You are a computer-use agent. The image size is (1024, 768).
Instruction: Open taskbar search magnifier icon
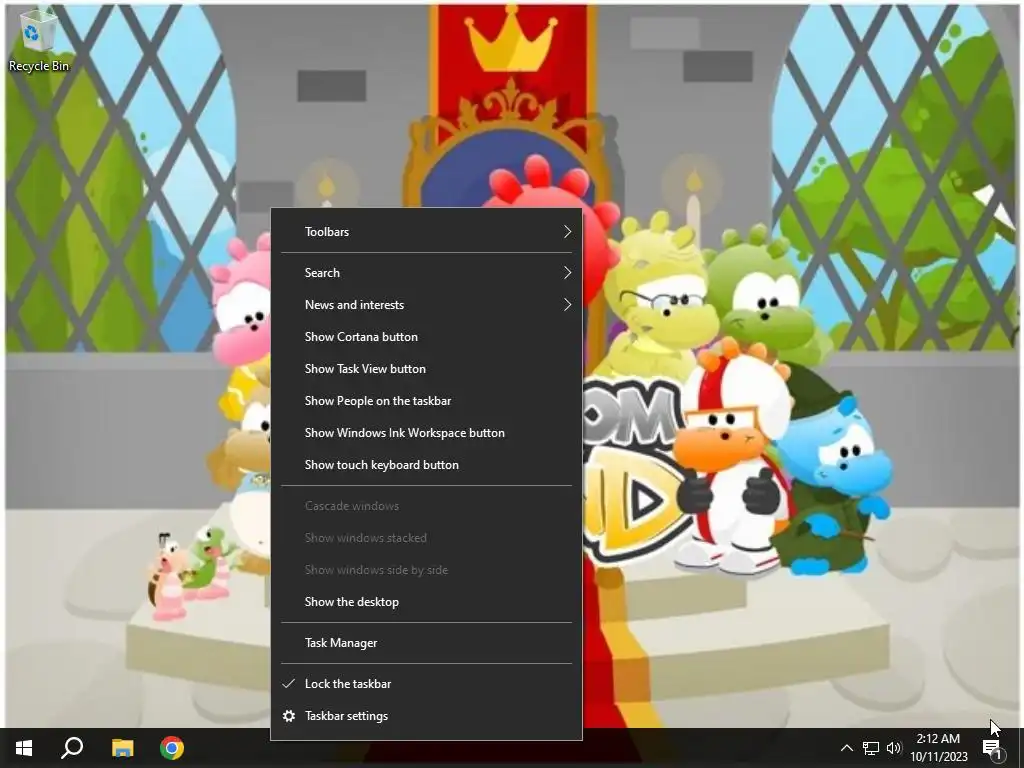(x=72, y=748)
